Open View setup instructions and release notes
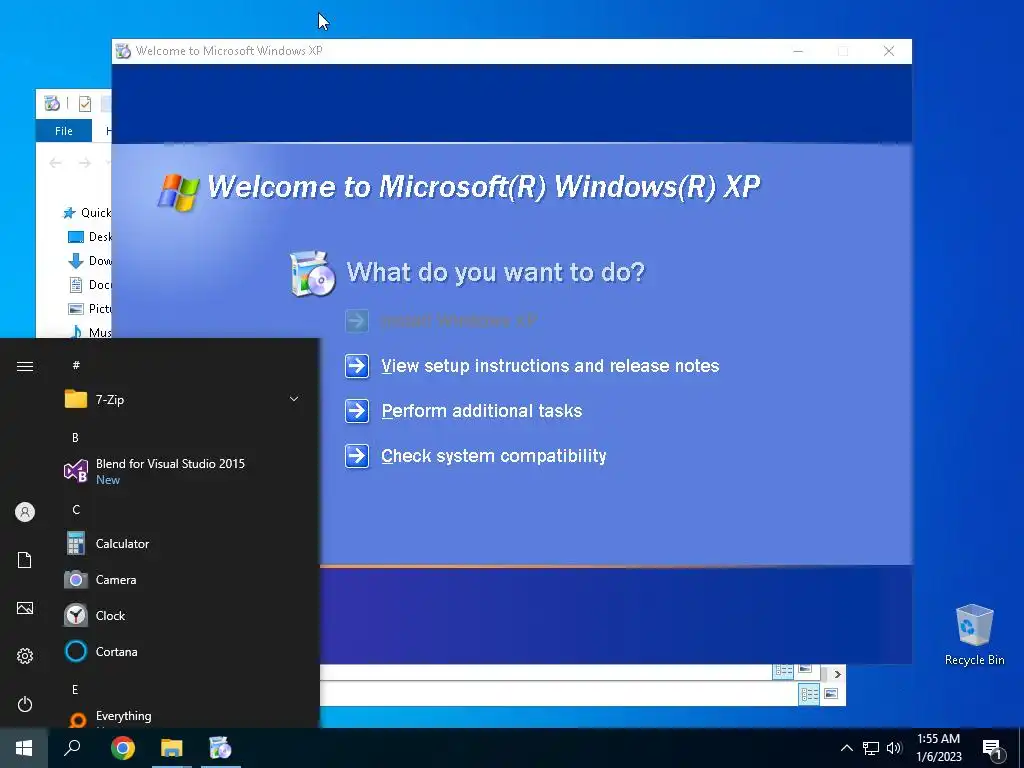 click(550, 366)
